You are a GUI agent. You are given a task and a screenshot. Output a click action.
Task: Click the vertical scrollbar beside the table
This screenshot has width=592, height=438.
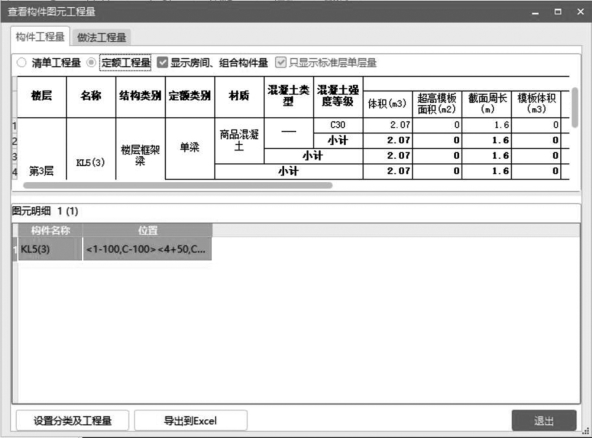click(x=575, y=108)
